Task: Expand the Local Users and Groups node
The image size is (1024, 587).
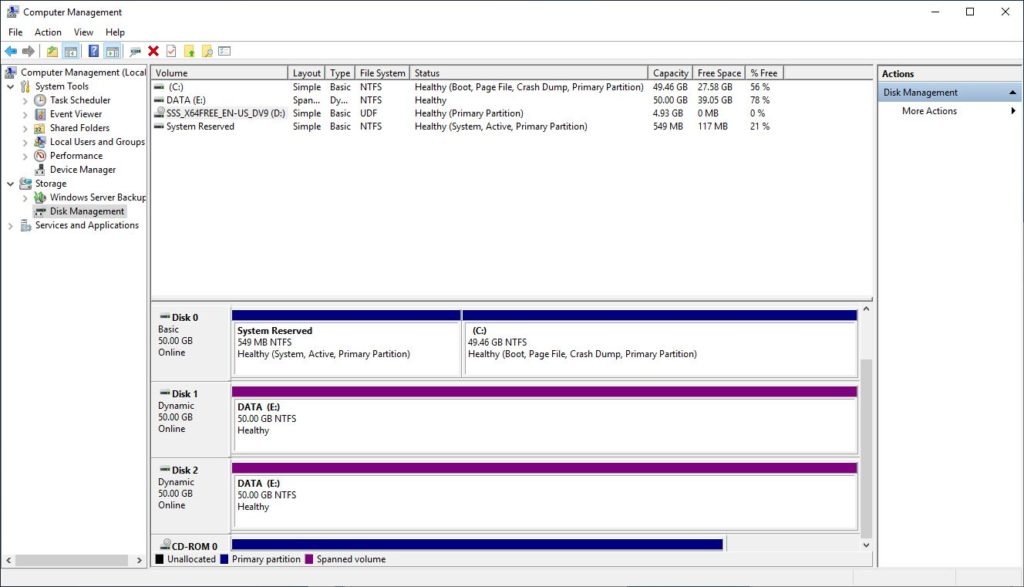Action: tap(25, 142)
